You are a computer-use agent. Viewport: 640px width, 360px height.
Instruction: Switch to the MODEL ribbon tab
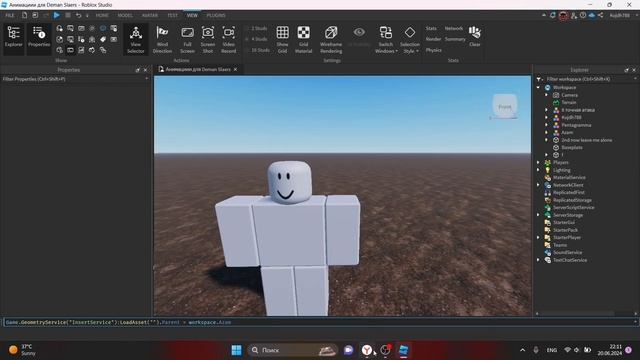click(125, 15)
